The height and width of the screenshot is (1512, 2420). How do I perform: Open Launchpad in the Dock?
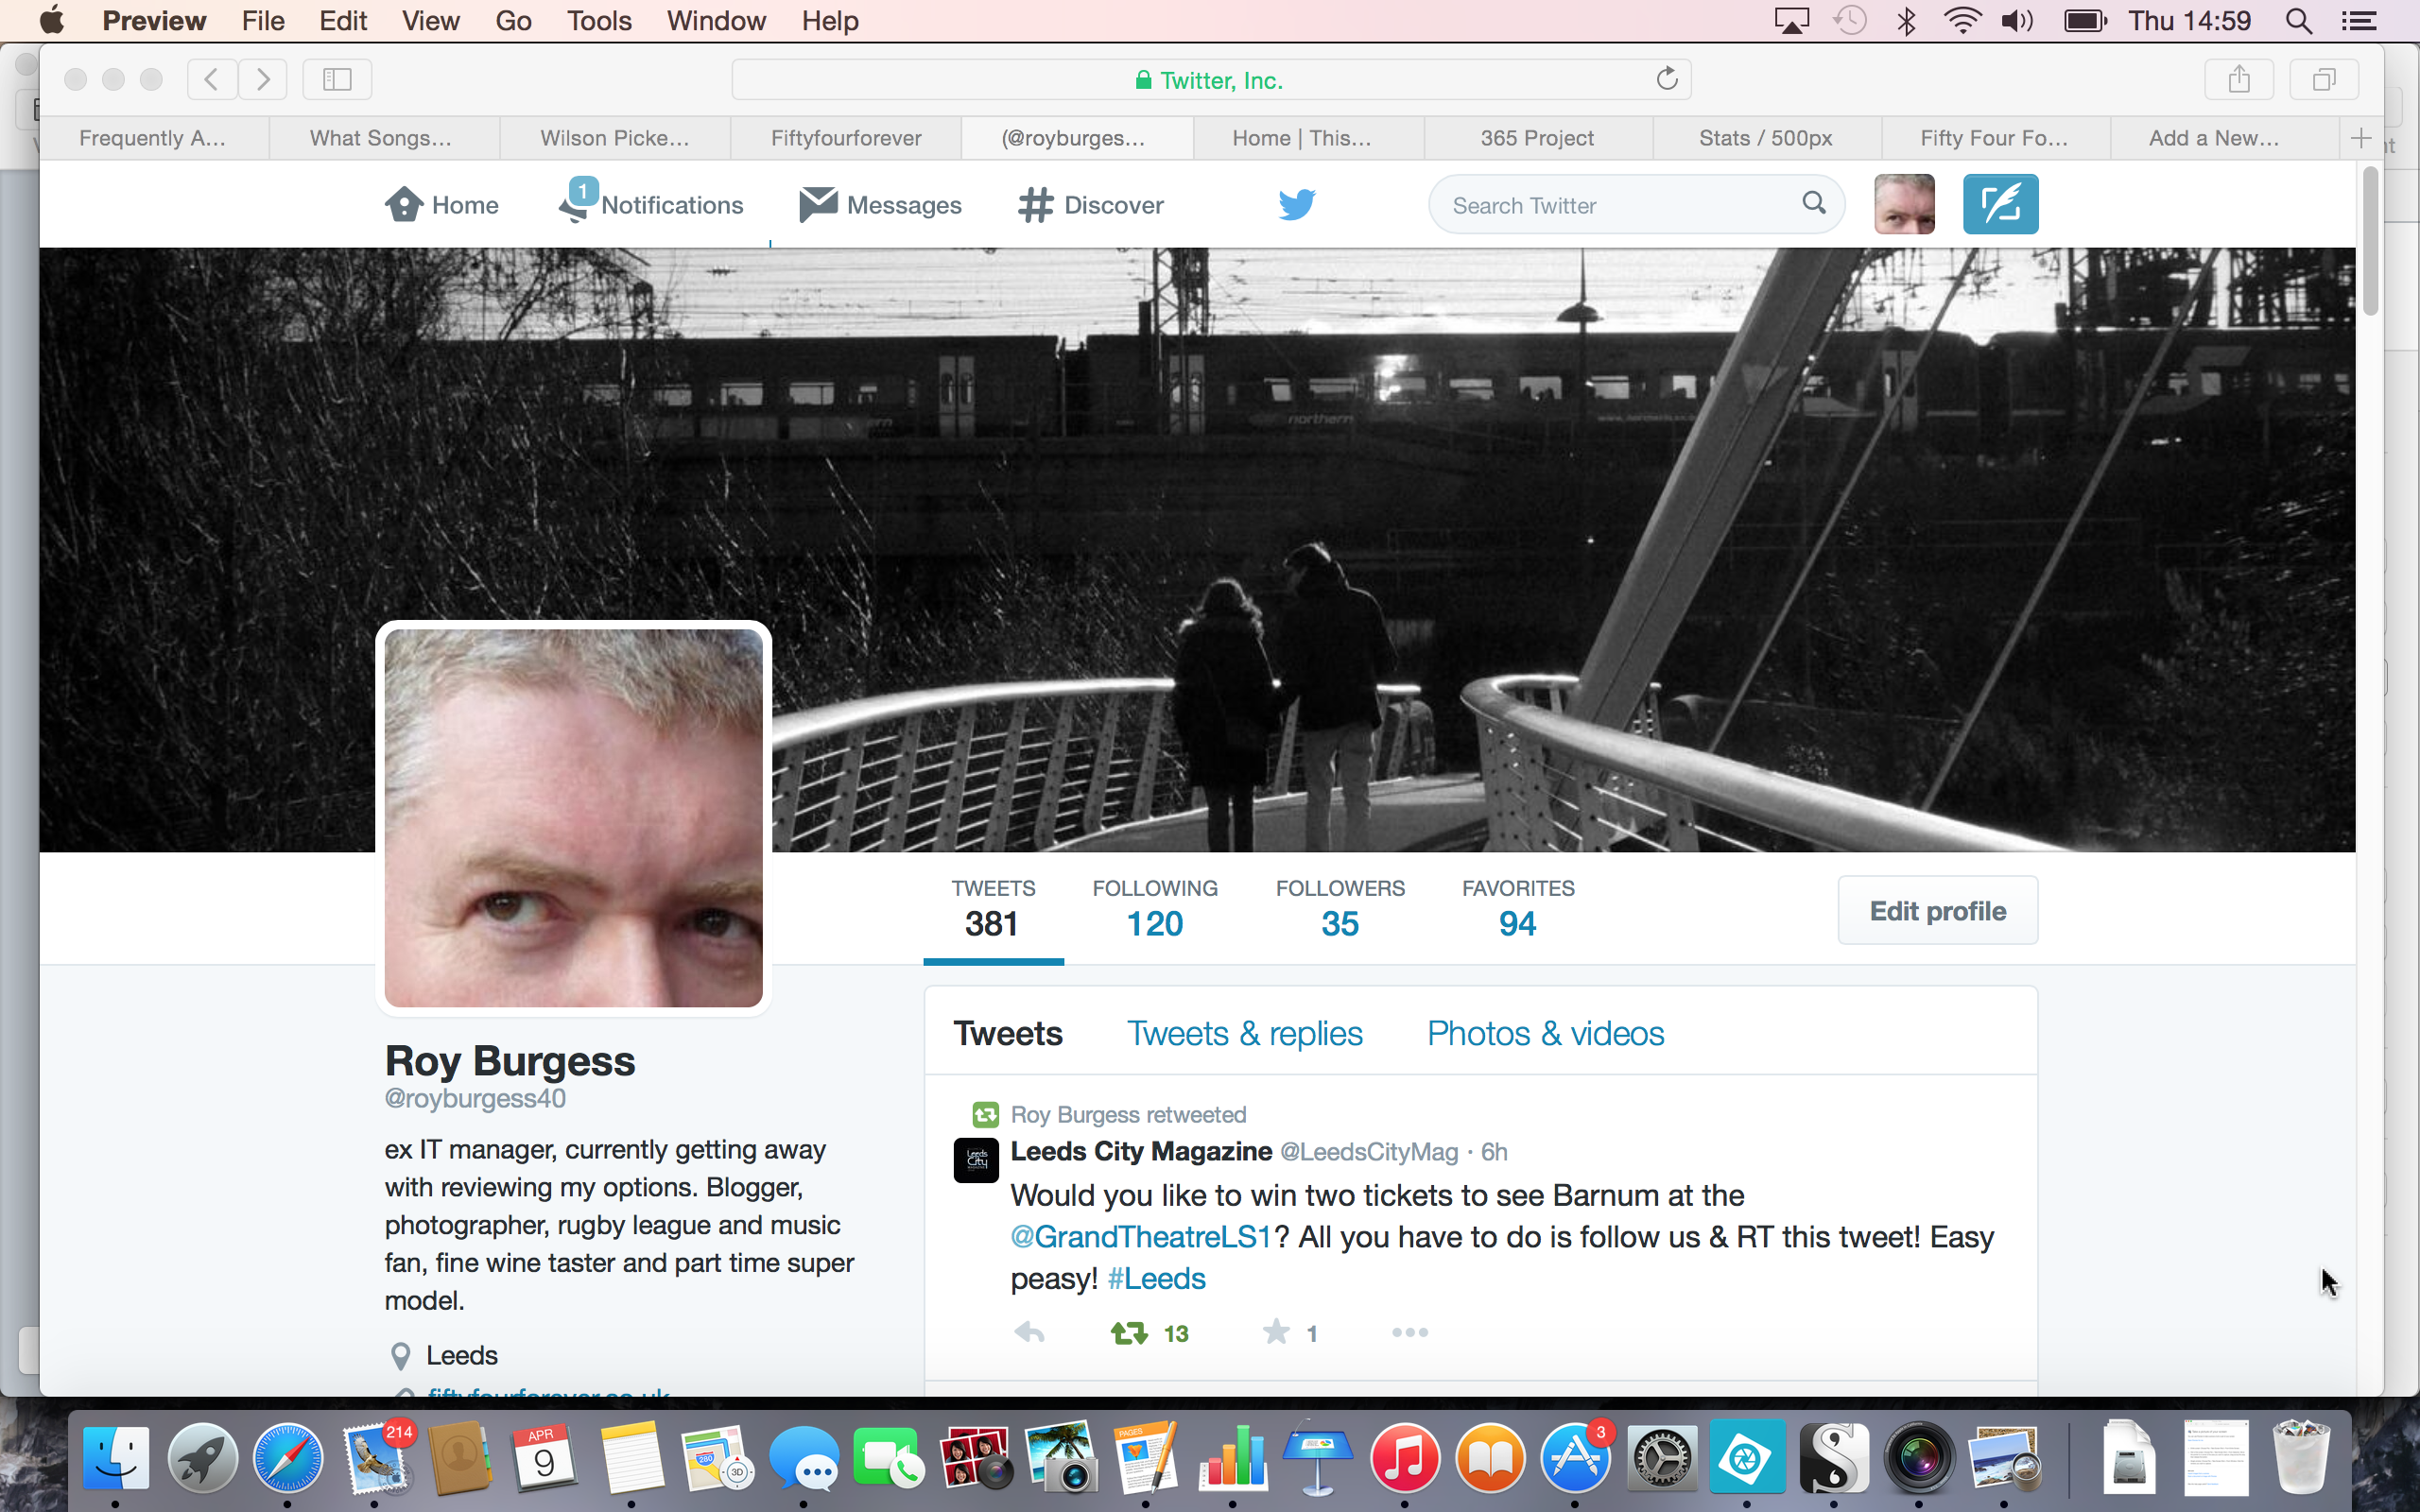(x=202, y=1457)
